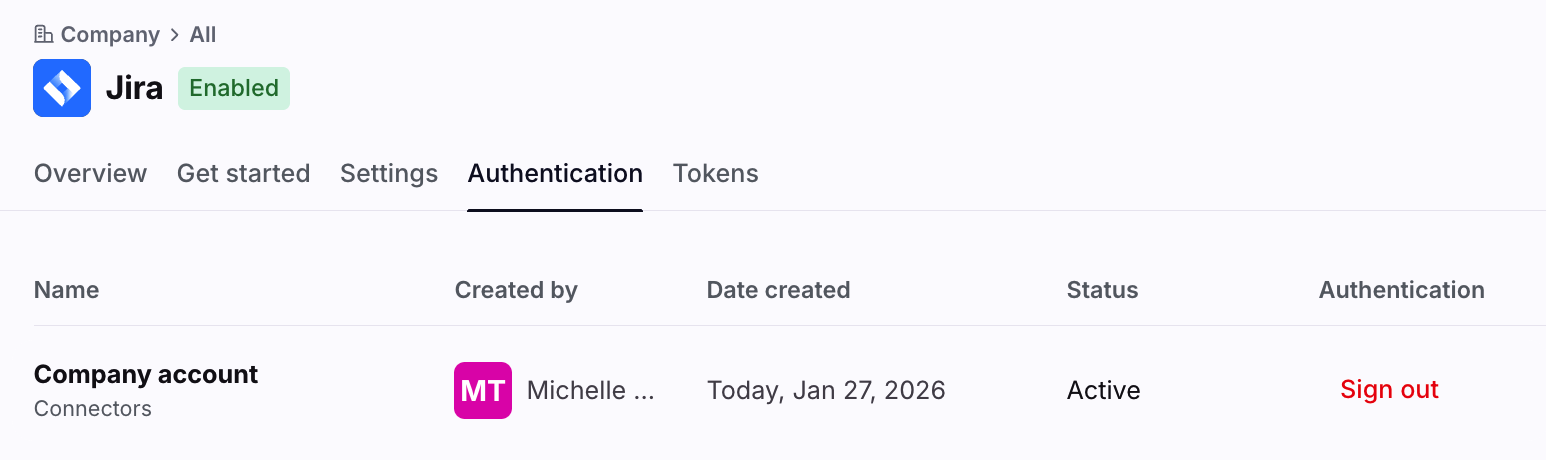Click the MT user avatar

pyautogui.click(x=483, y=390)
